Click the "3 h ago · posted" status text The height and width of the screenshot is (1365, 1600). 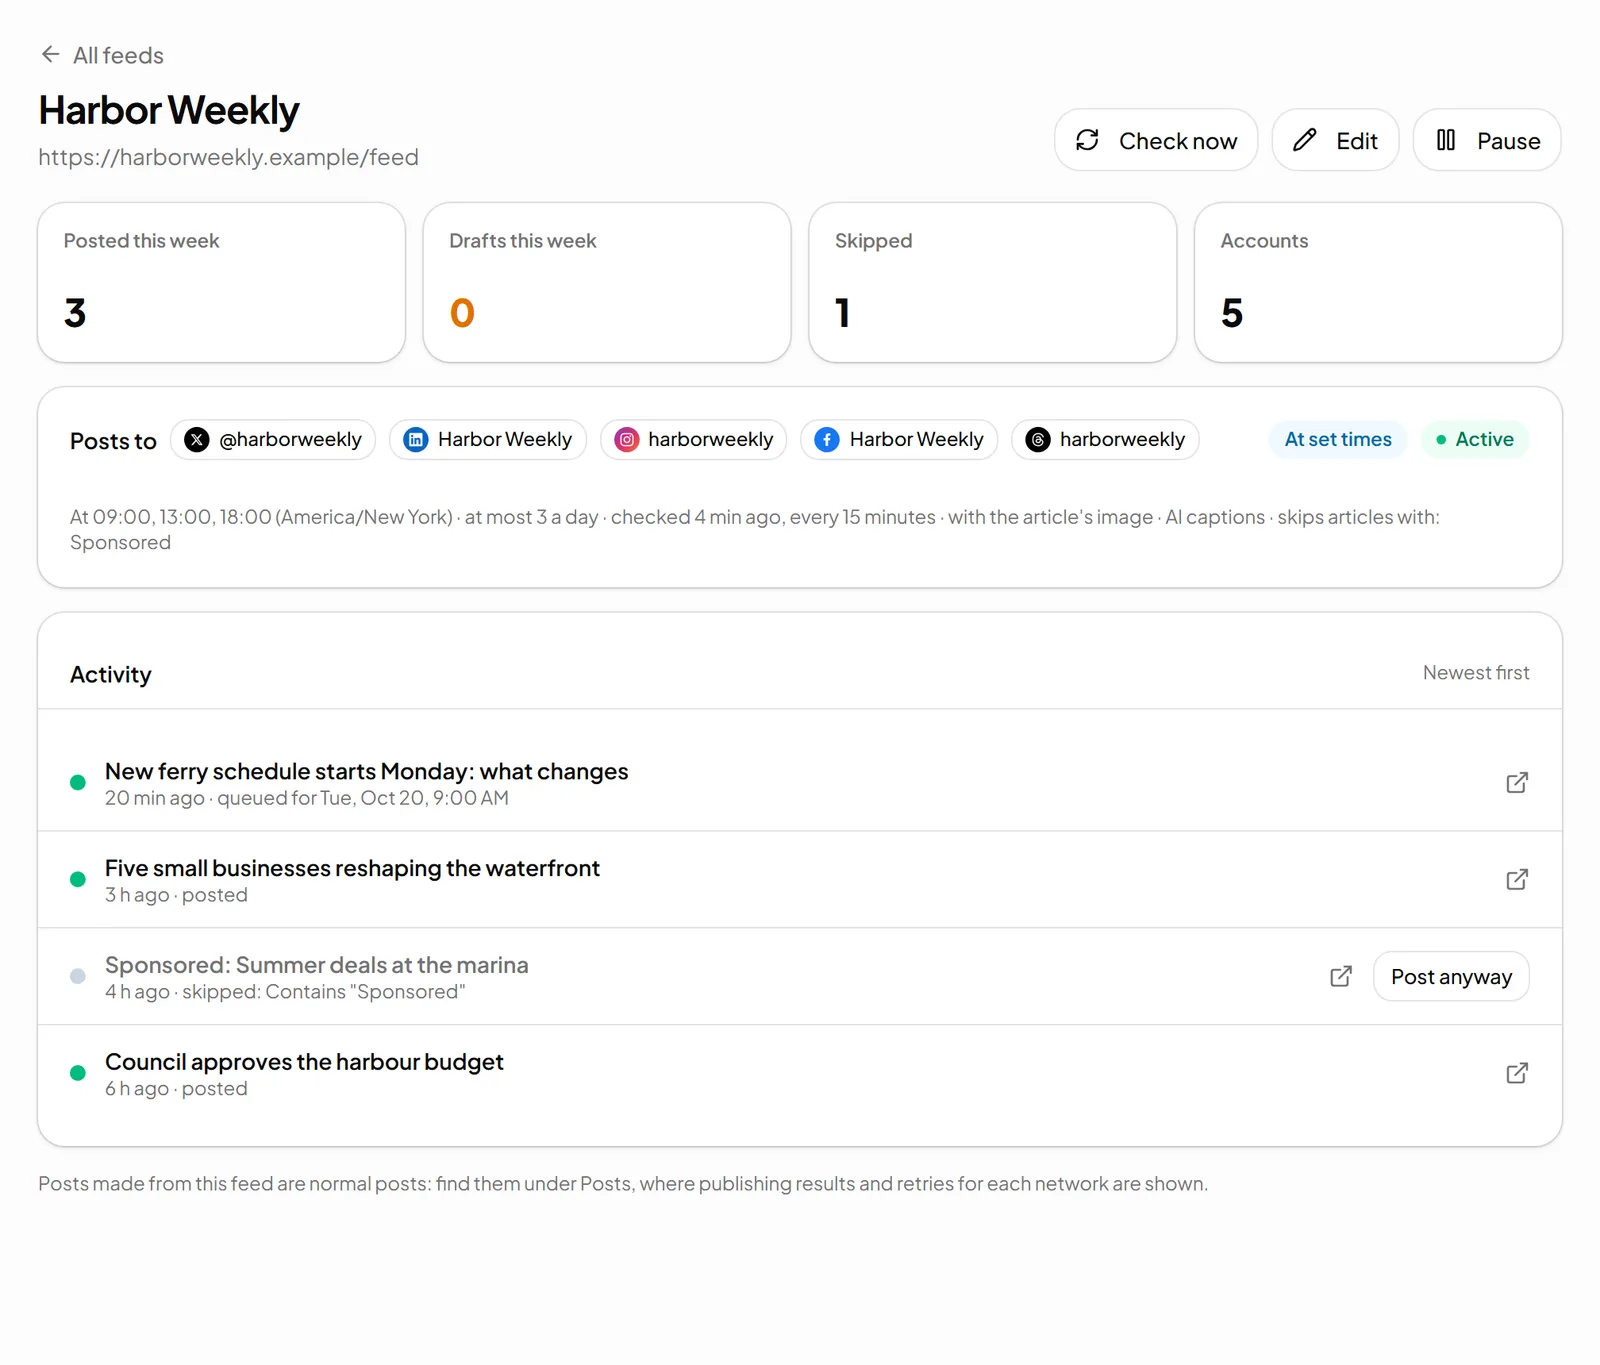[176, 895]
